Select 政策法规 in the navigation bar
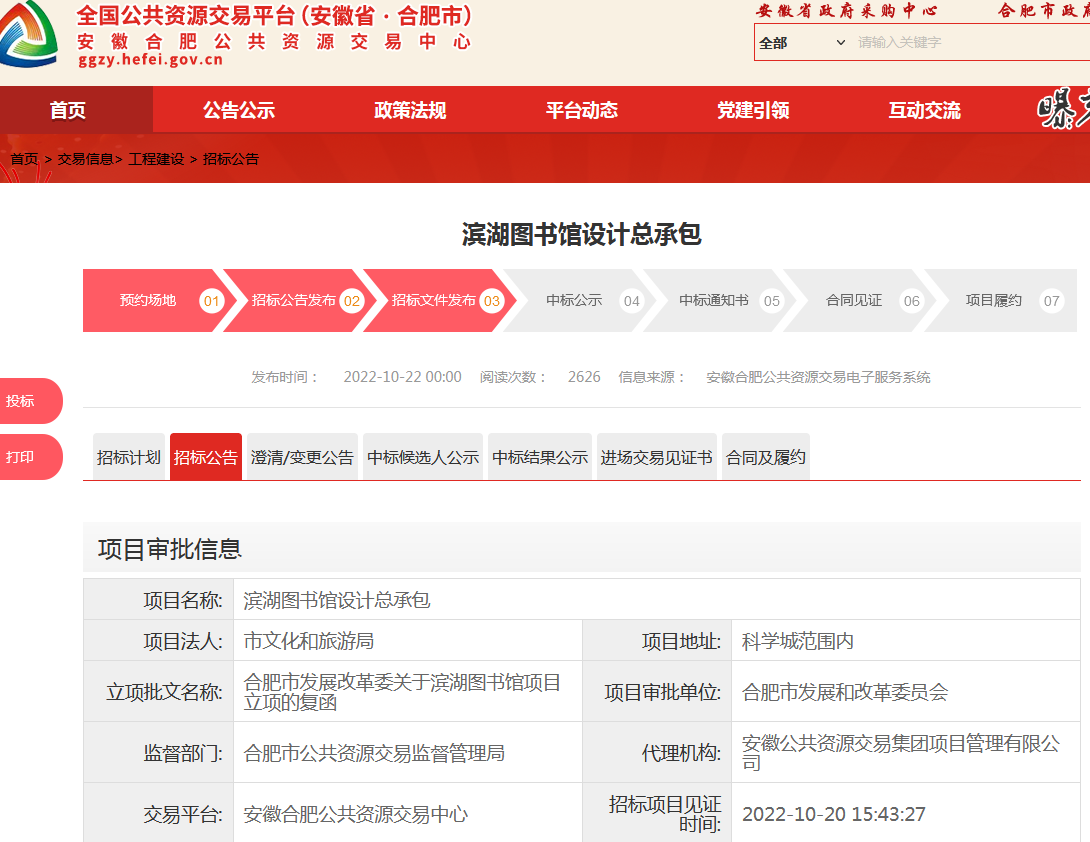This screenshot has height=842, width=1090. 410,110
